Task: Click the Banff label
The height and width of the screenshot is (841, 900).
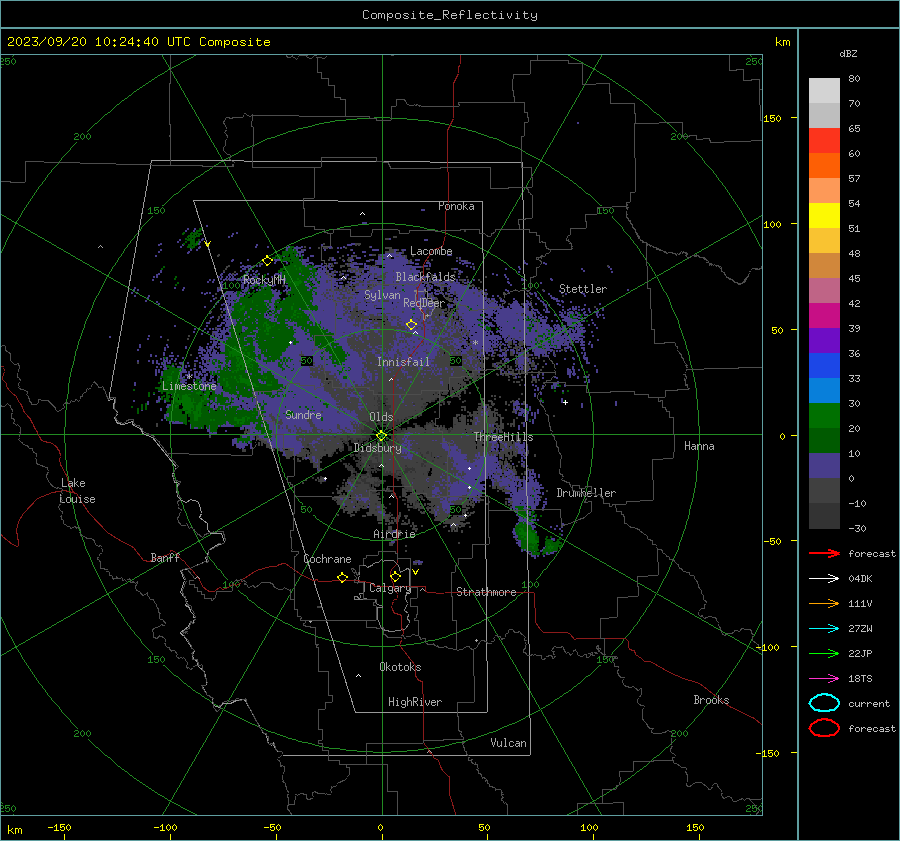Action: (x=165, y=557)
